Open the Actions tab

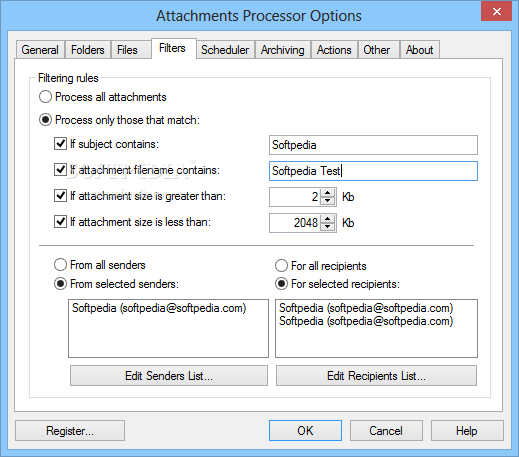(334, 50)
